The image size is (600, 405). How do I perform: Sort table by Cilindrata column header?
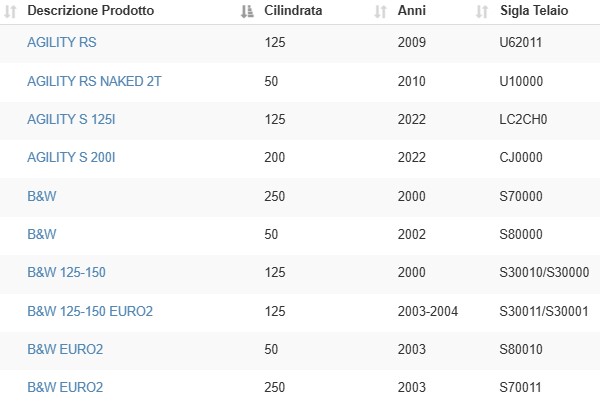pyautogui.click(x=293, y=10)
